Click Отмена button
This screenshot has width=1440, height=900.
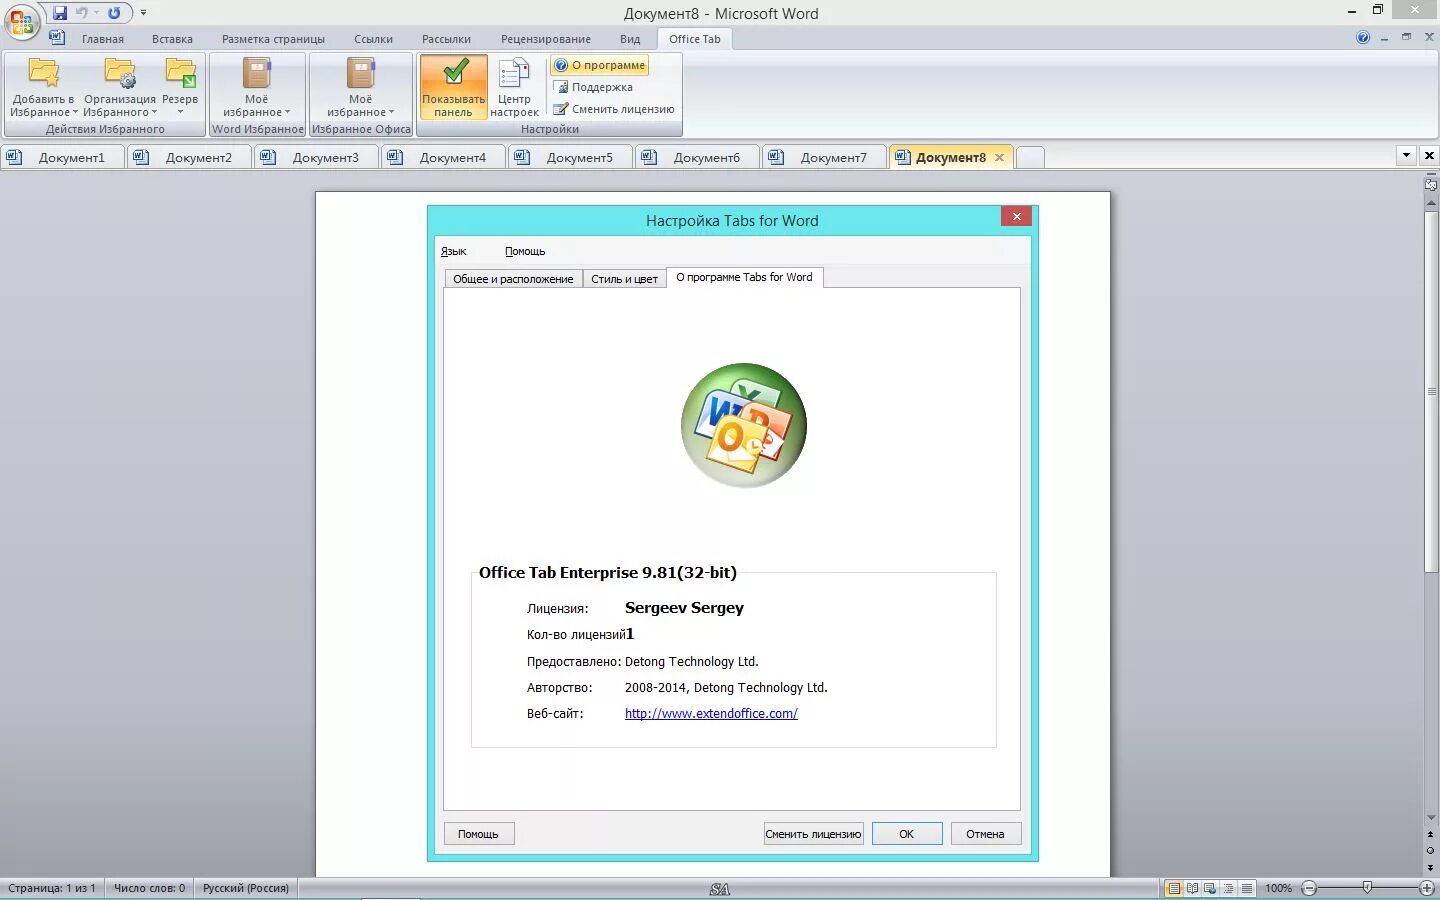pos(985,834)
